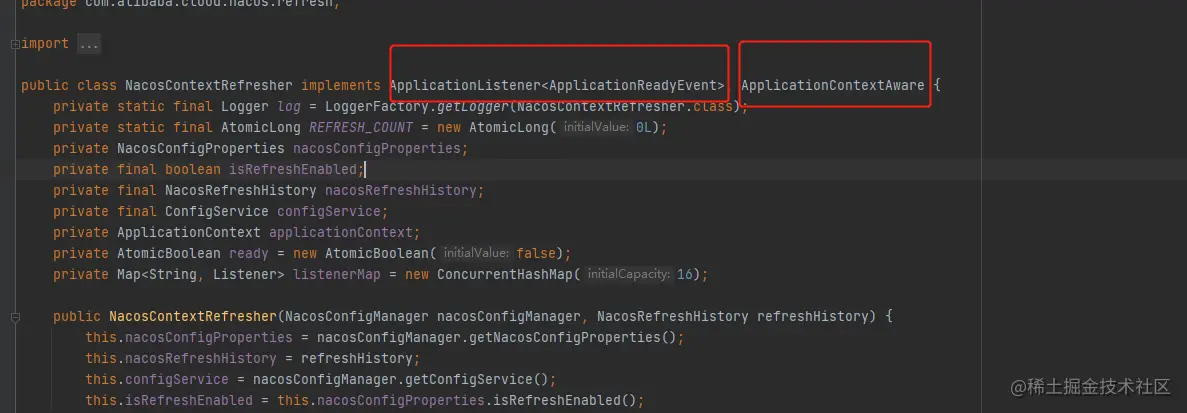Screen dimensions: 1187x413
Task: Click the 'initialValue: false' parameter hint
Action: [498, 253]
